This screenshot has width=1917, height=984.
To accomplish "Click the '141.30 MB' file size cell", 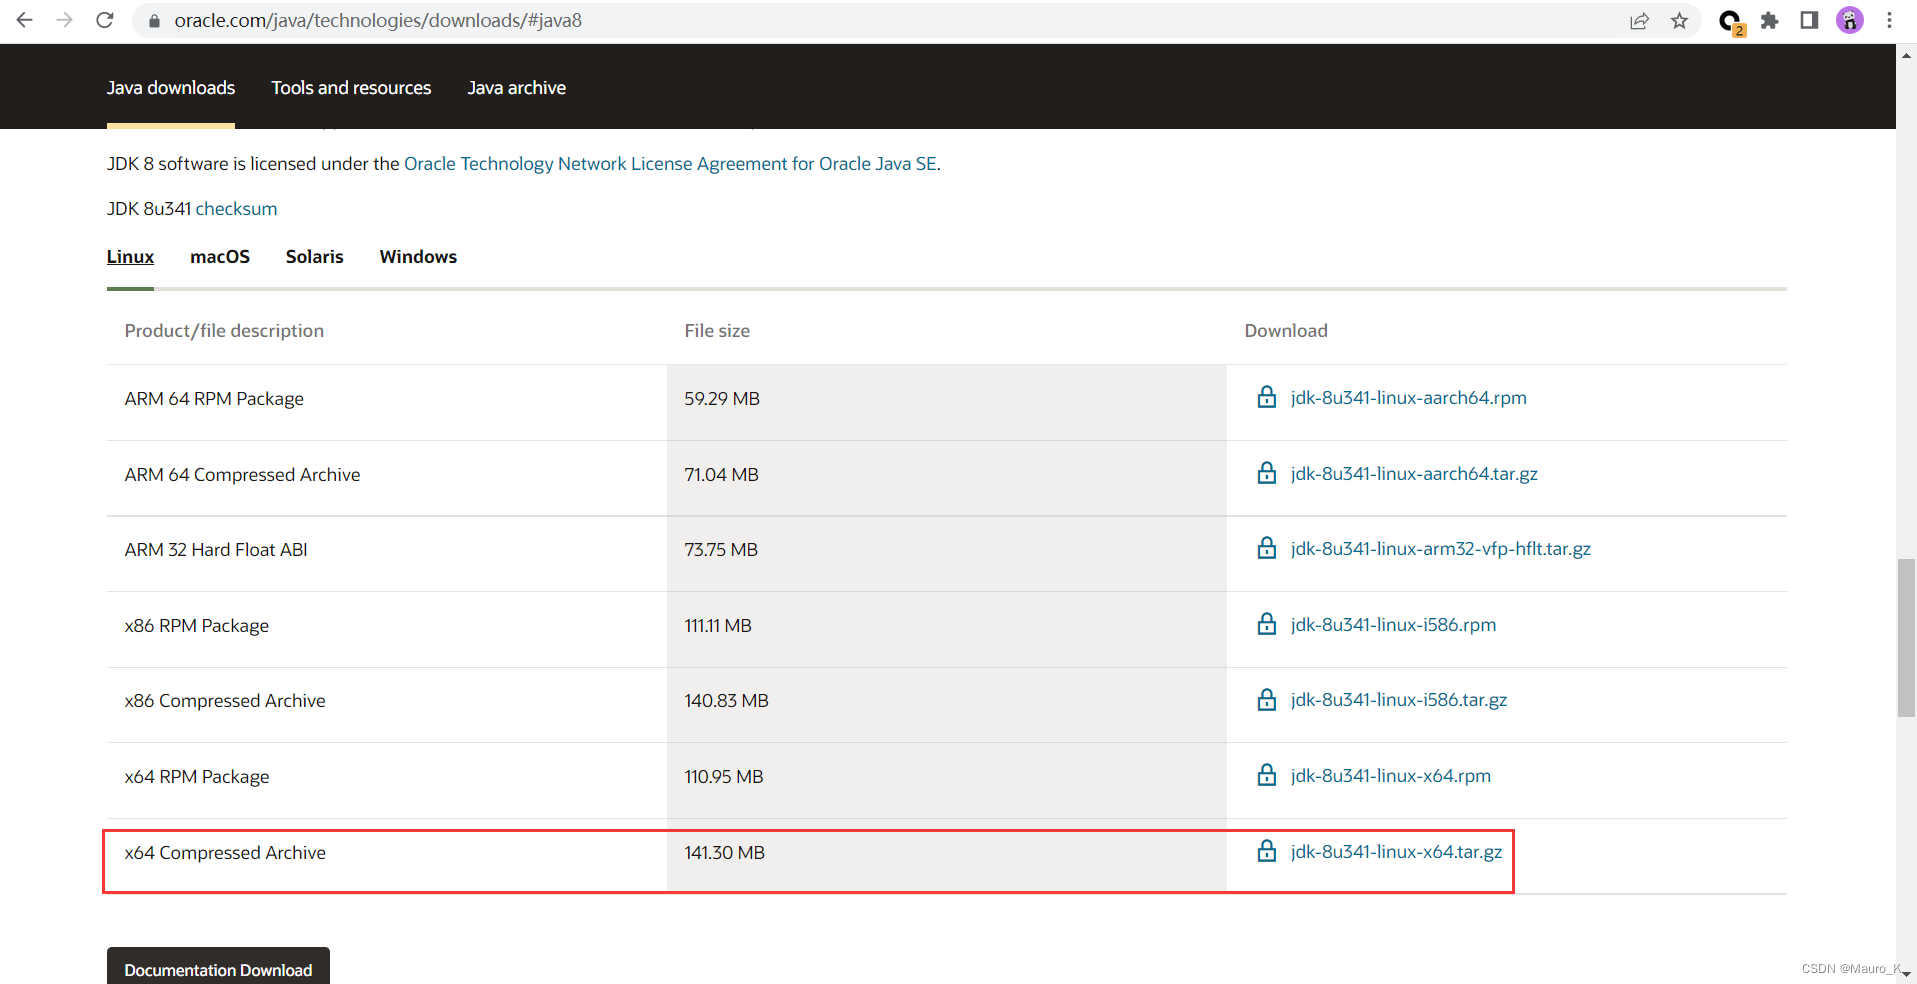I will (x=946, y=856).
